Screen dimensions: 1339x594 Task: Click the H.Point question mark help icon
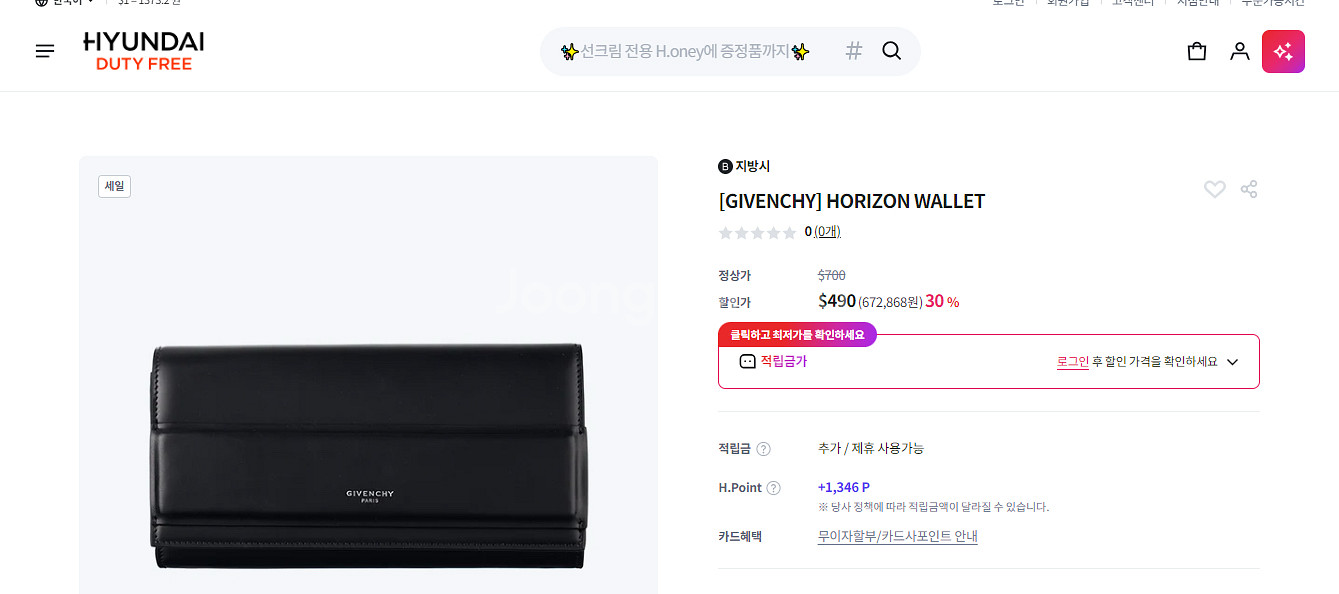tap(773, 488)
